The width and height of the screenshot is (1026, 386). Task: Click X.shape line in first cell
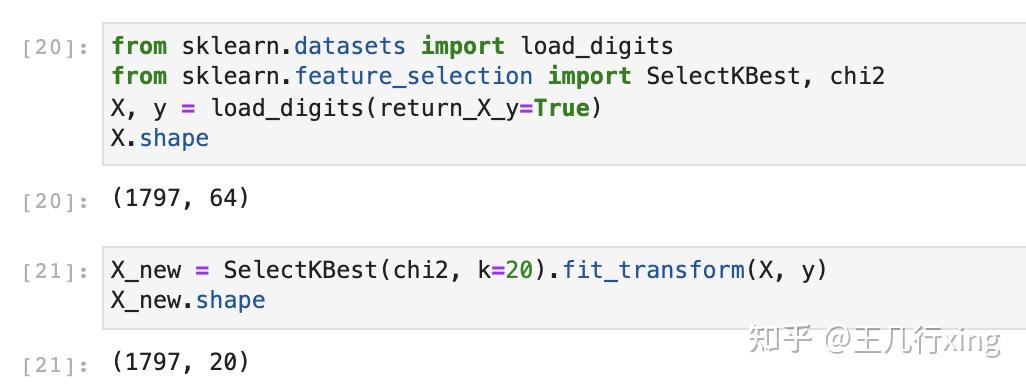160,138
